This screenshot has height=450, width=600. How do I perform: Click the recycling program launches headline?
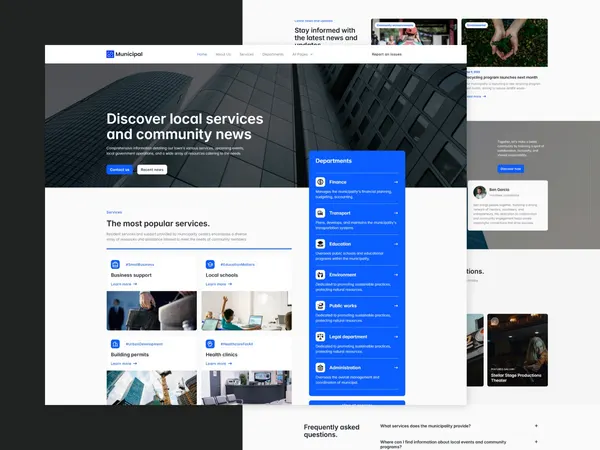click(x=502, y=77)
